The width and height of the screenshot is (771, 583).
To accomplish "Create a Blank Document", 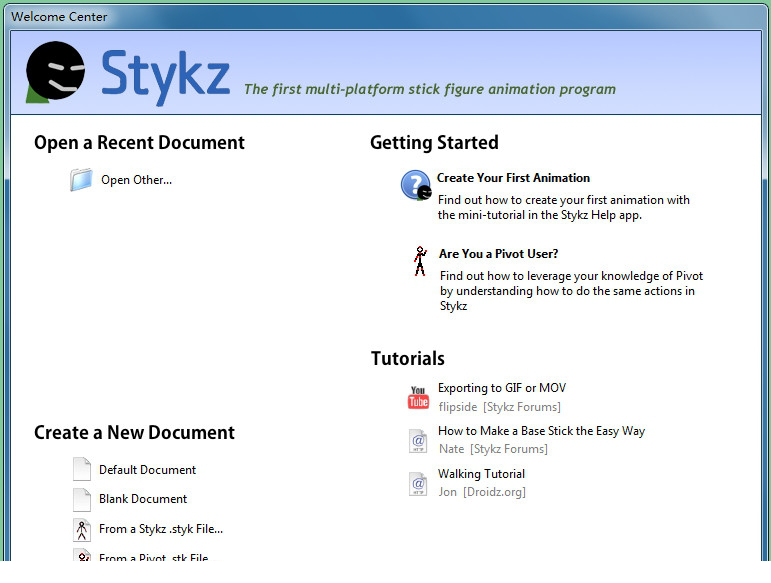I will pos(143,499).
